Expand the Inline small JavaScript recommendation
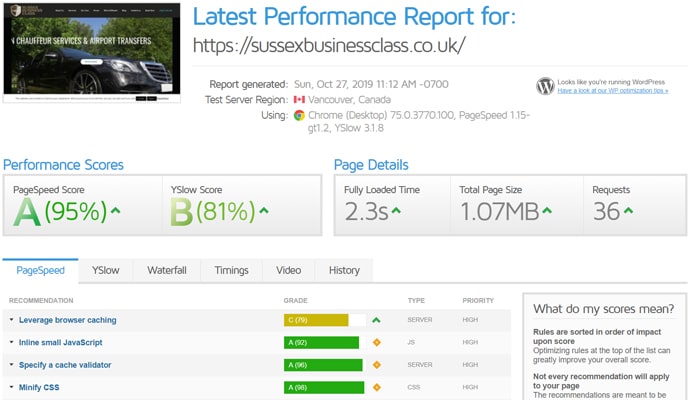Viewport: 700px width, 400px height. (x=64, y=343)
